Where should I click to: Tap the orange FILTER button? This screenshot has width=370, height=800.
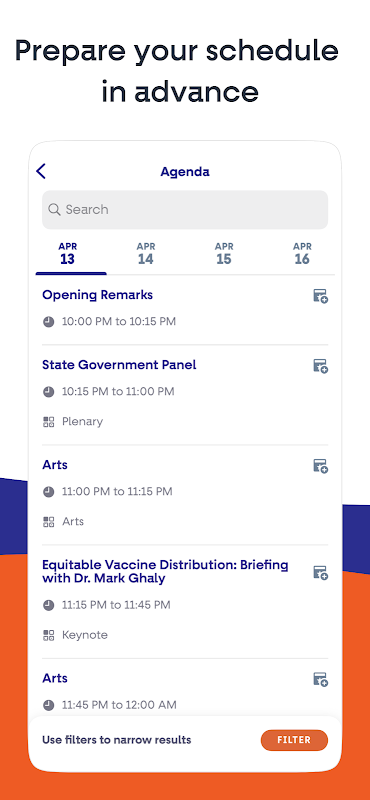tap(294, 740)
